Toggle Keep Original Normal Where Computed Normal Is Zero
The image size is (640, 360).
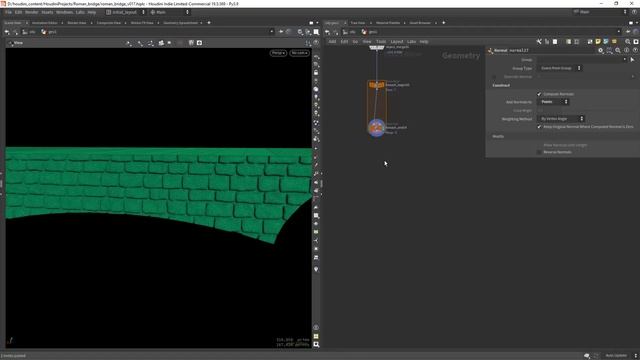click(539, 127)
